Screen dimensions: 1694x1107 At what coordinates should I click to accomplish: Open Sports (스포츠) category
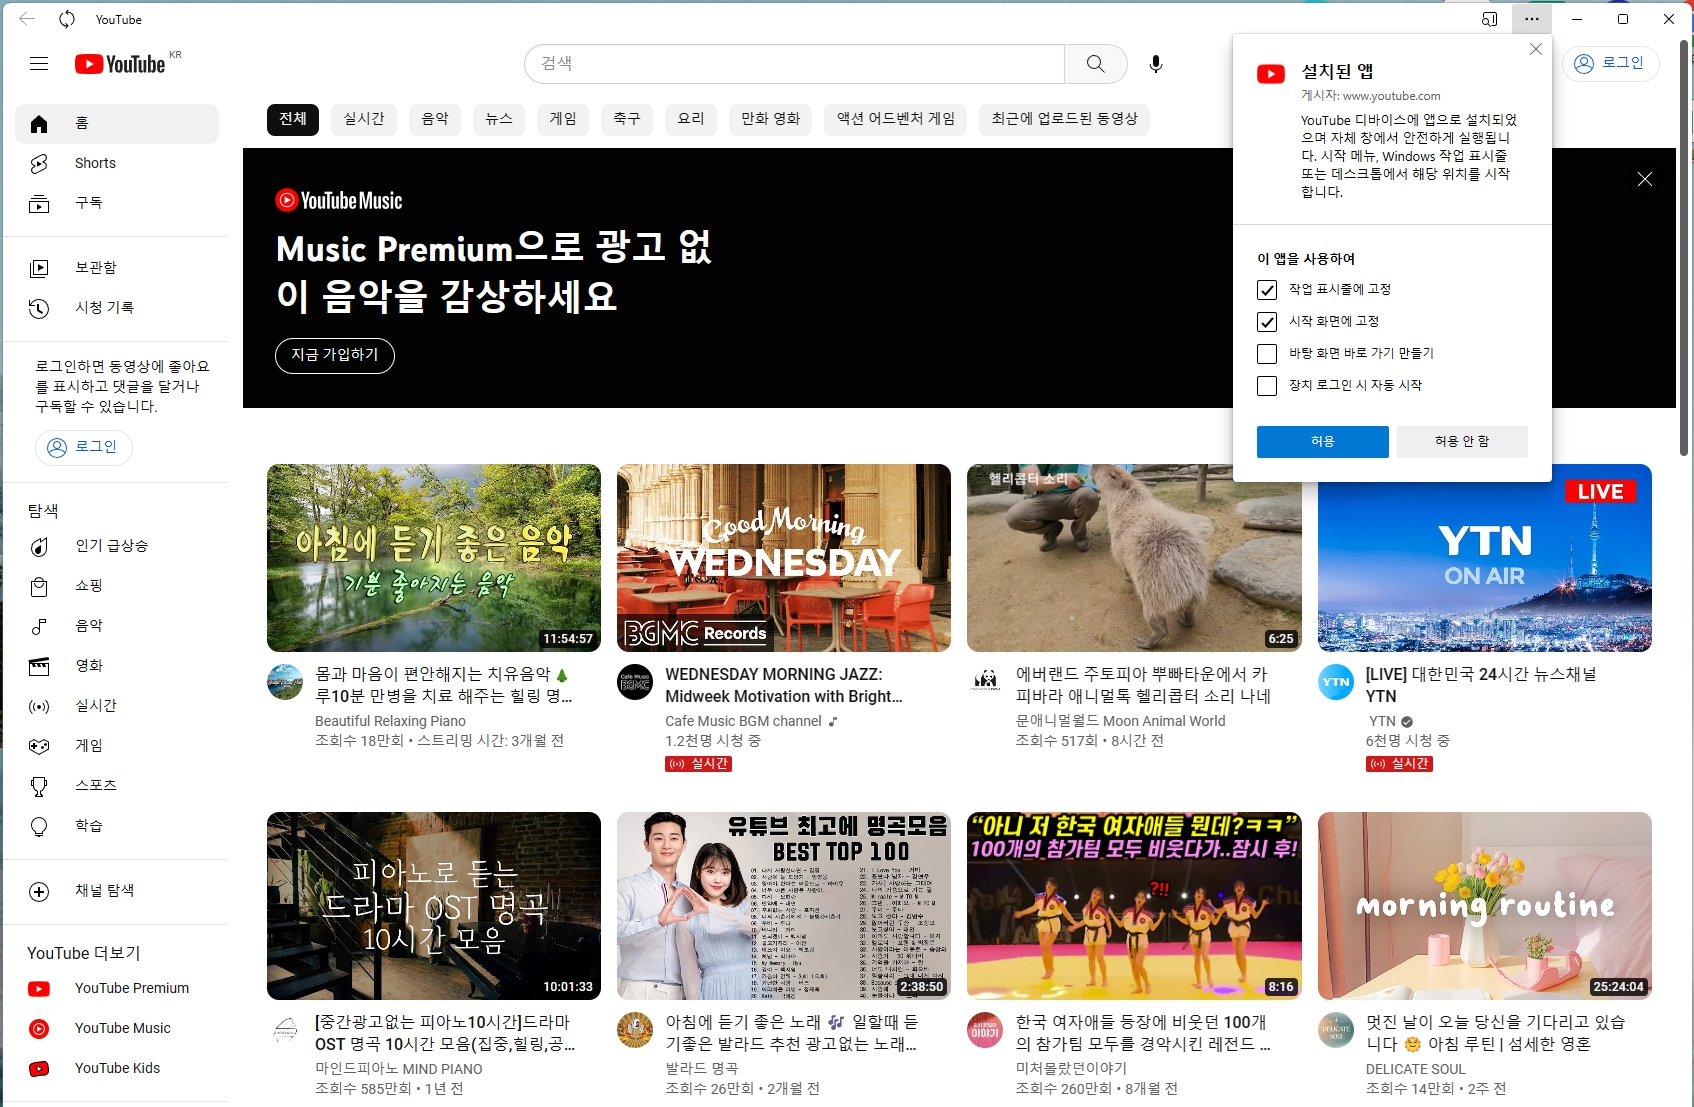click(x=117, y=786)
